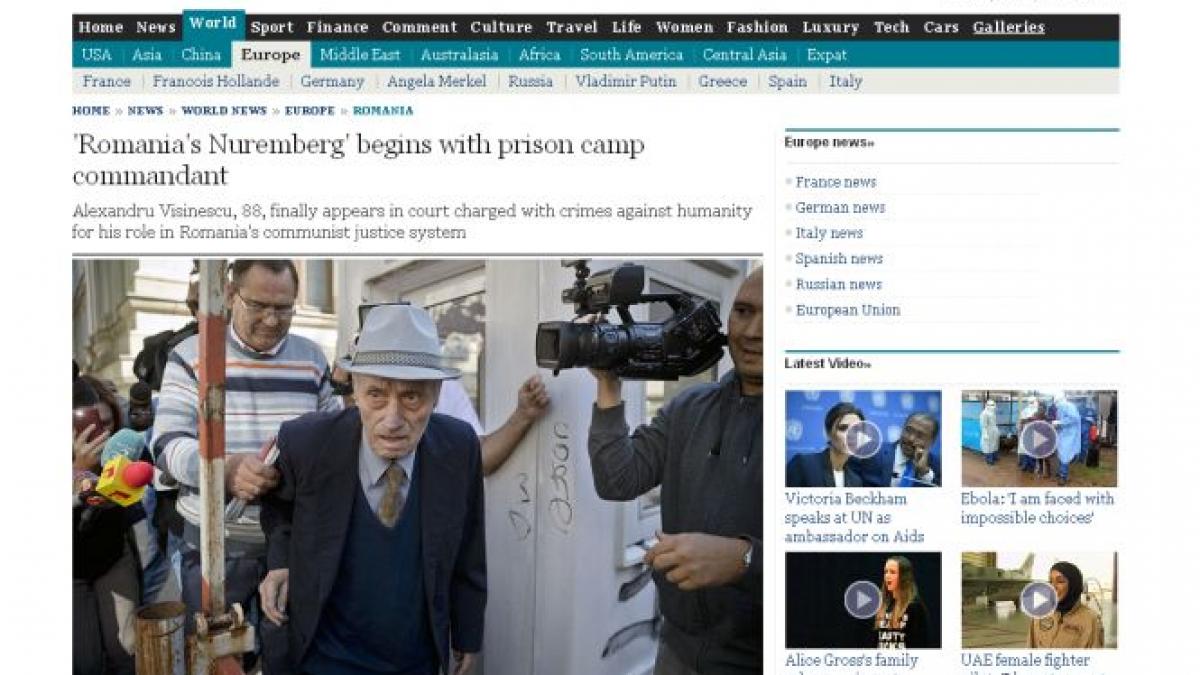This screenshot has width=1200, height=675.
Task: Click the France news link
Action: coord(836,182)
